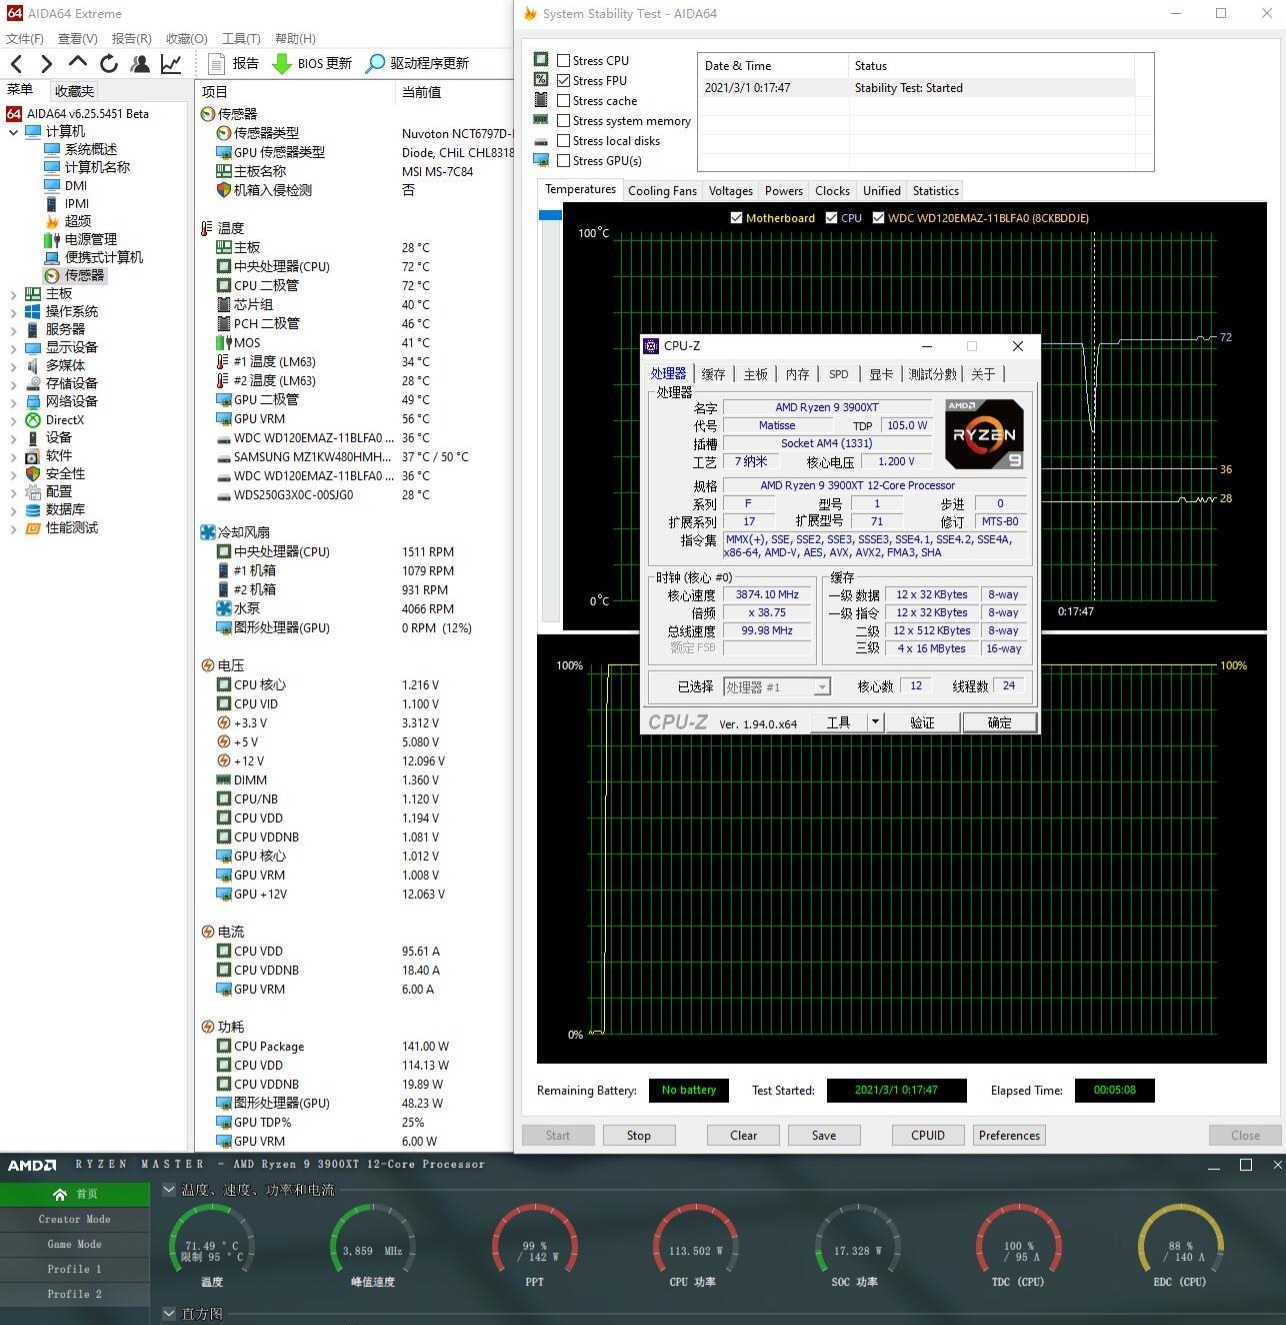This screenshot has height=1325, width=1286.
Task: Expand the 主板 tree node
Action: pos(13,294)
